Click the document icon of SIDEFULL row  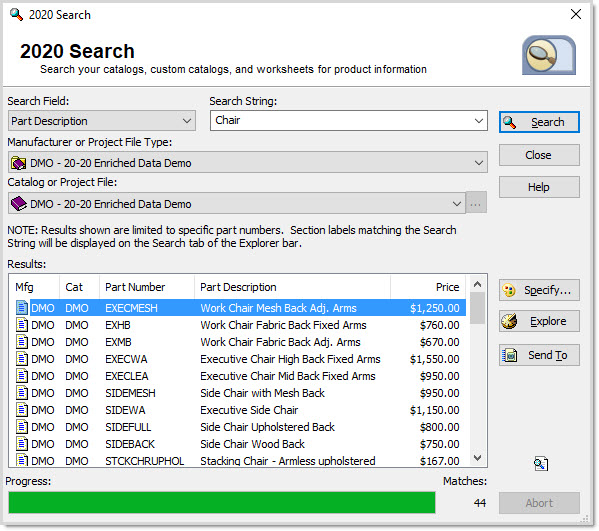click(22, 427)
